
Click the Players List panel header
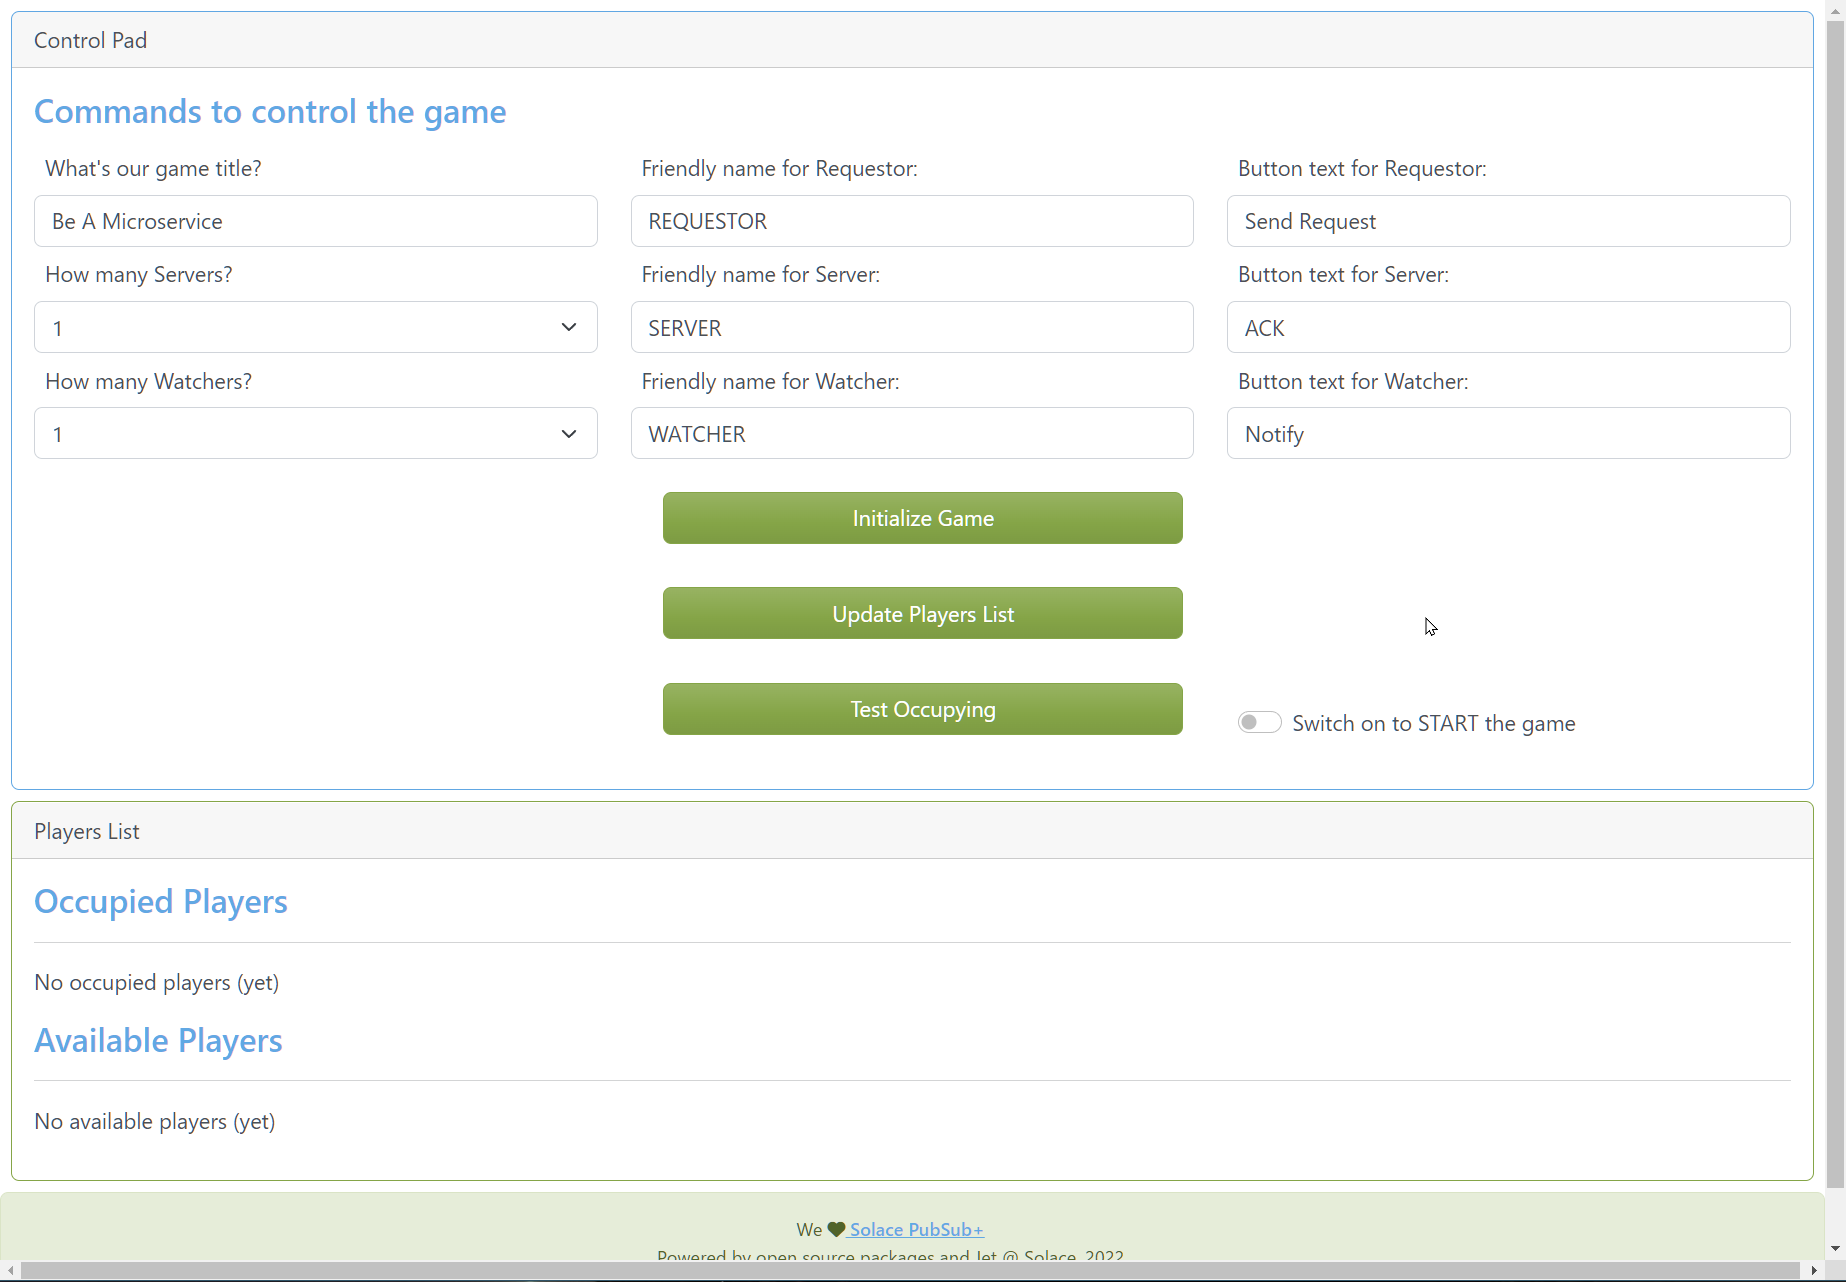pyautogui.click(x=86, y=831)
